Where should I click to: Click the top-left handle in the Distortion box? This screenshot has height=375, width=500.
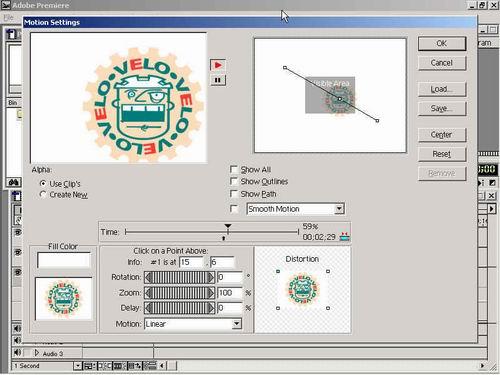[x=278, y=272]
